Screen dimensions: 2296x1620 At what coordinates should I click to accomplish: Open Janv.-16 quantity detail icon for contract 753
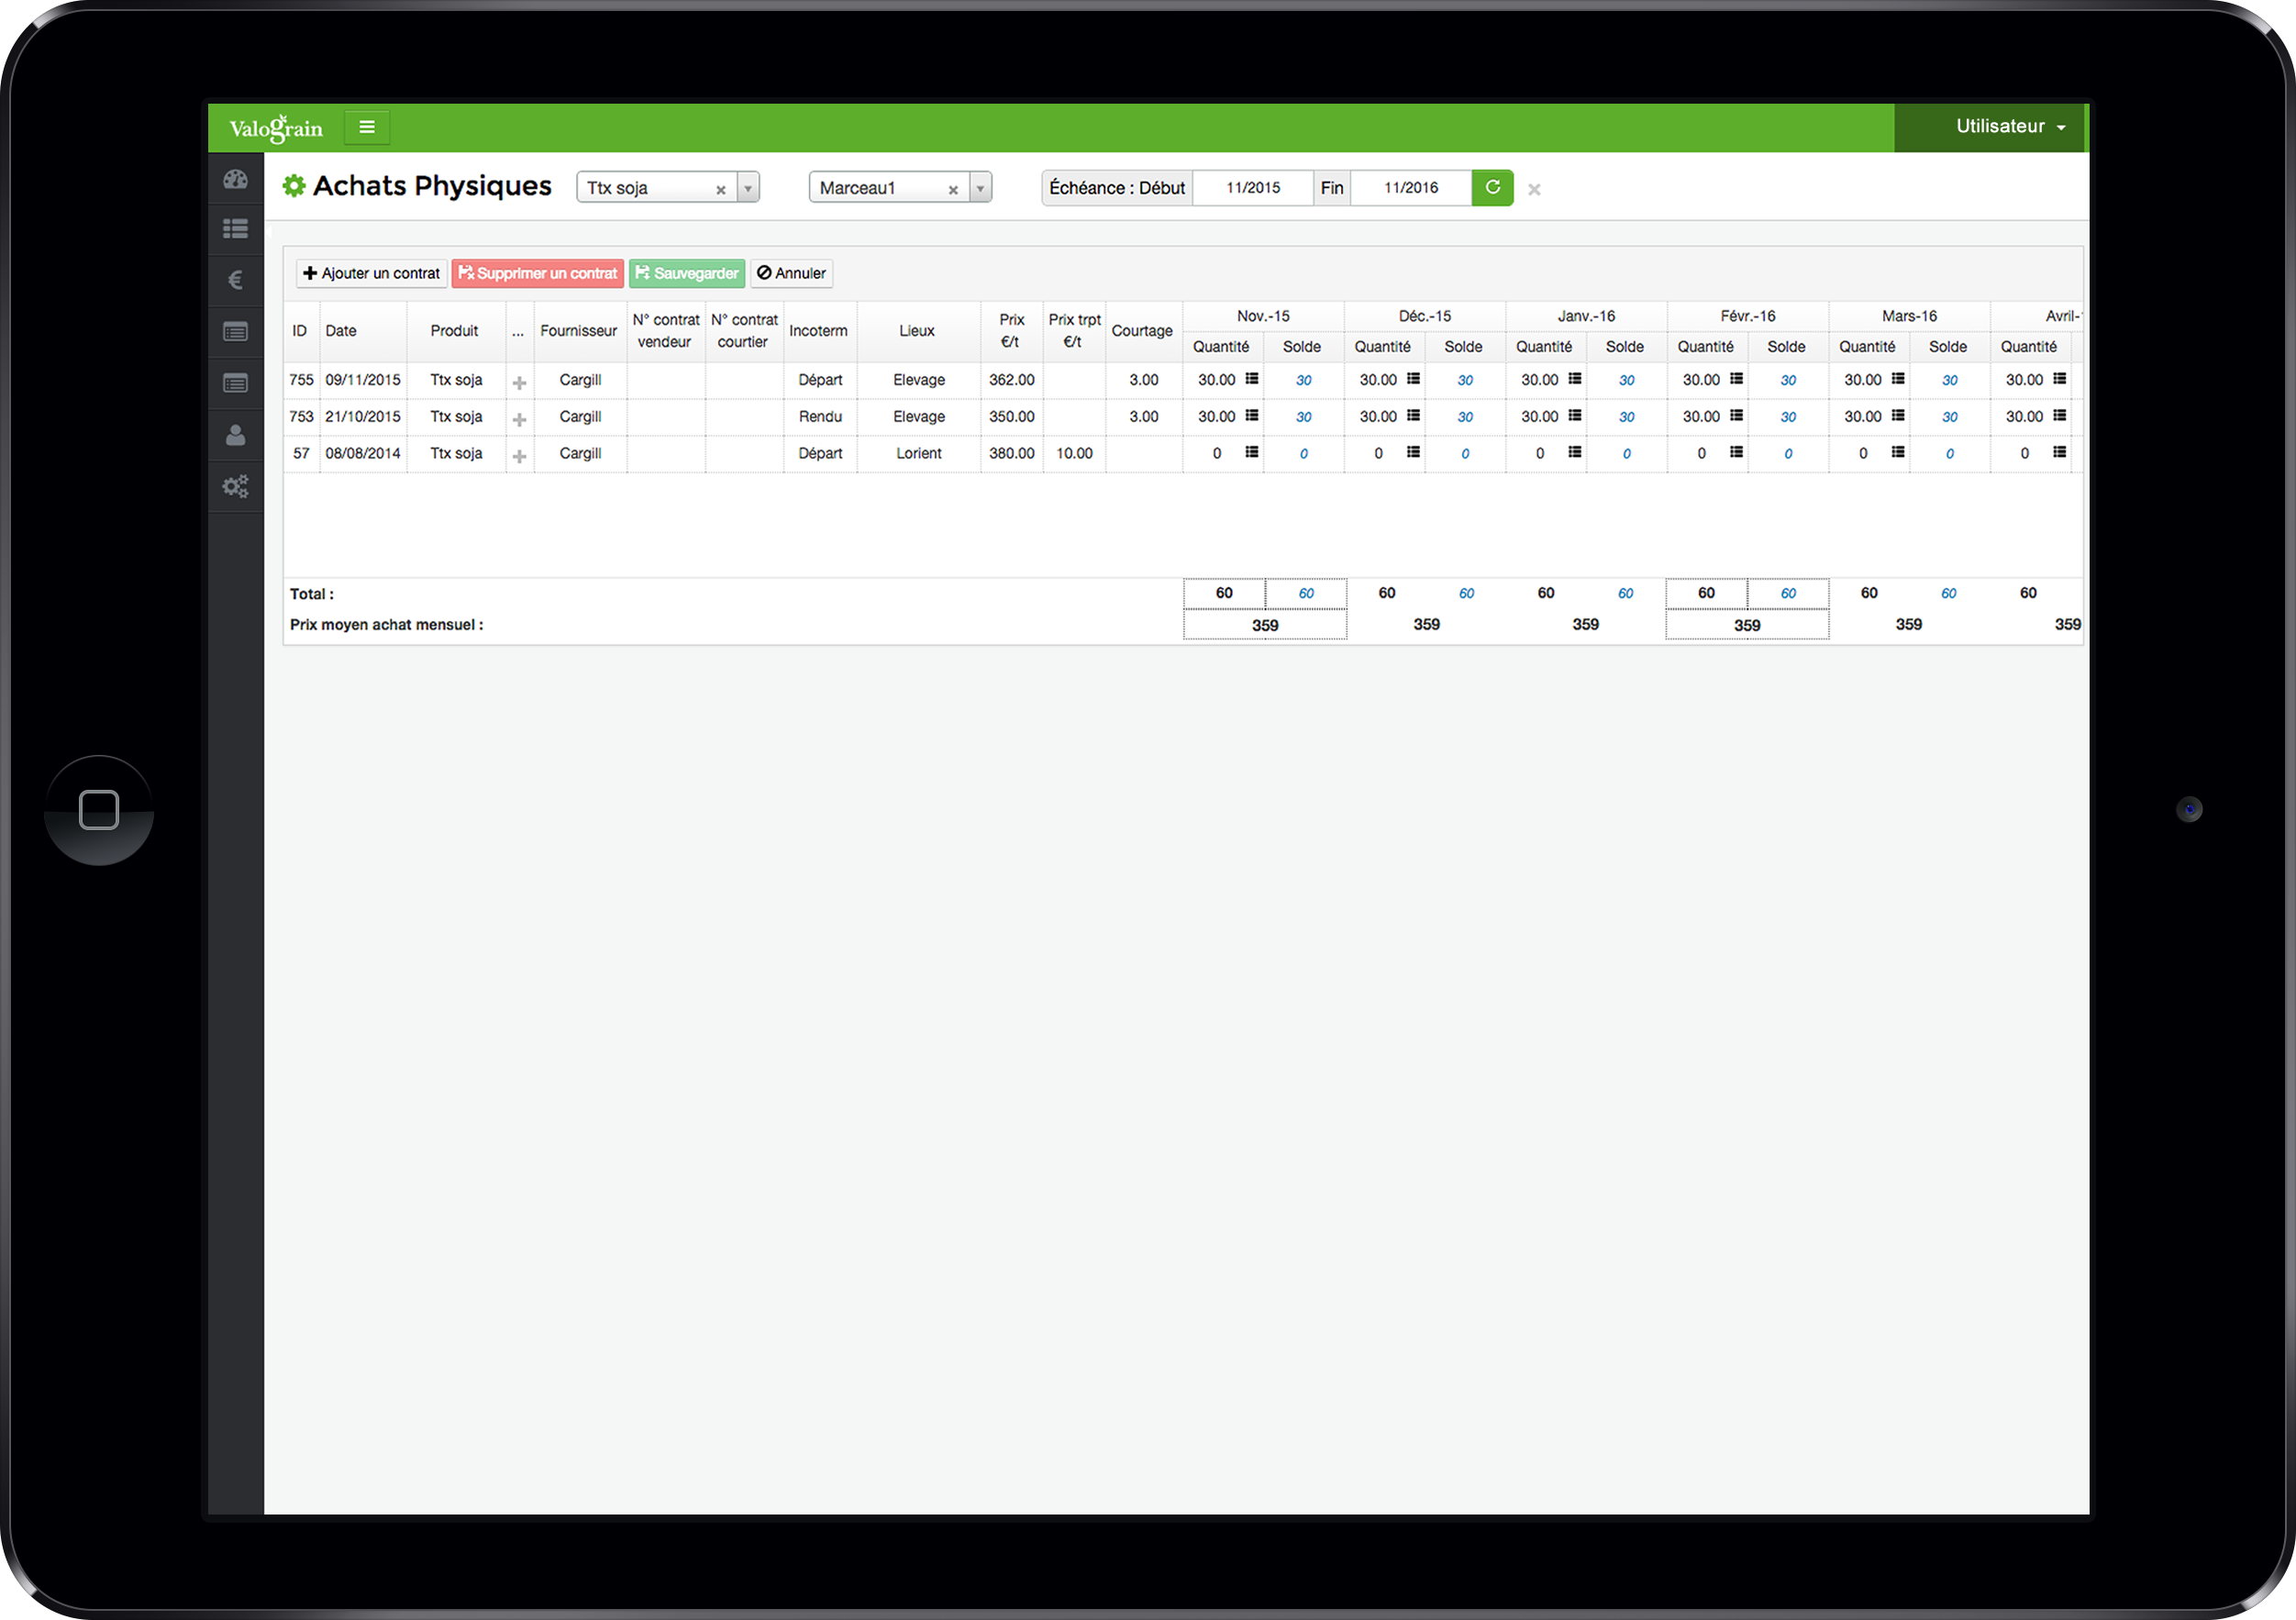[x=1575, y=416]
